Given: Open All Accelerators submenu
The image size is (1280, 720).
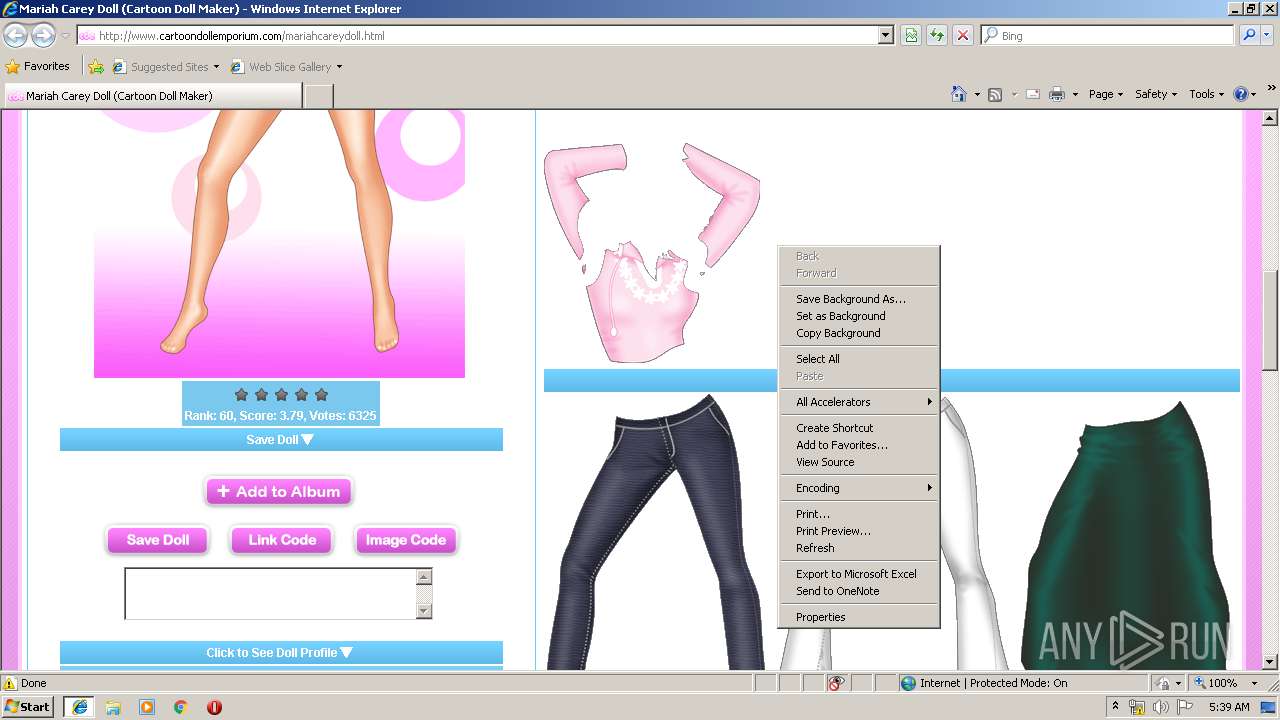Looking at the screenshot, I should (x=859, y=402).
